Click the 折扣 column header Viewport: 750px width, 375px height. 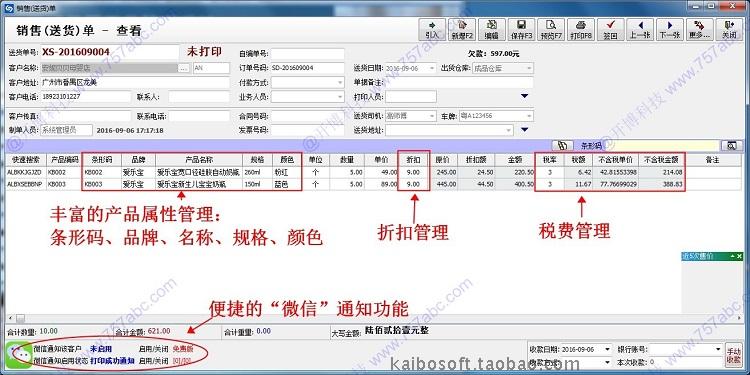[x=413, y=160]
